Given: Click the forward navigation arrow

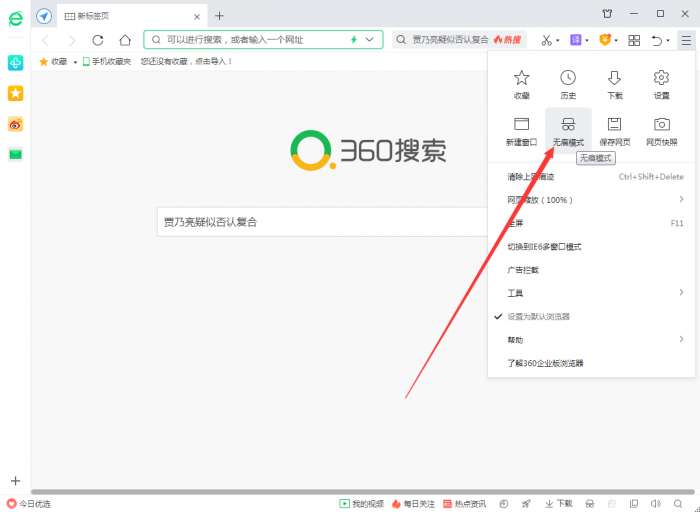Looking at the screenshot, I should click(72, 41).
